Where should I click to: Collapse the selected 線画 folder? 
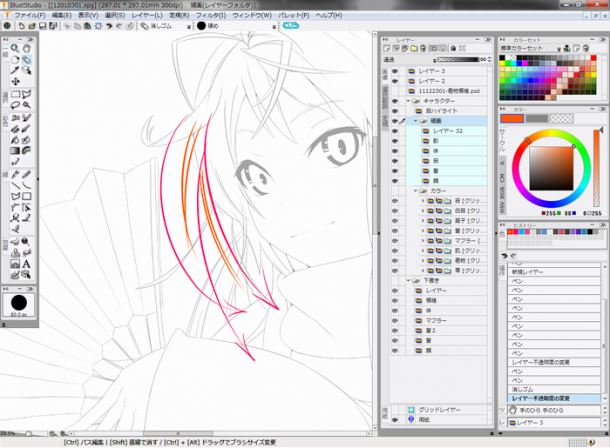click(415, 121)
